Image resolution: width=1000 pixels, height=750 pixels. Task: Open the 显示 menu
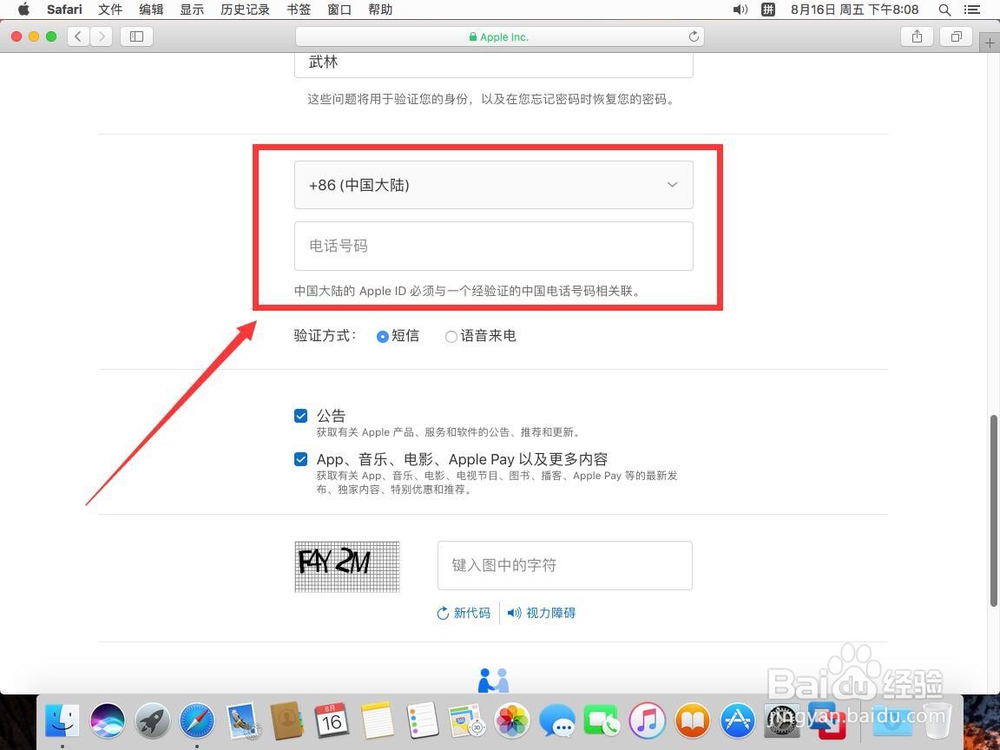[192, 9]
